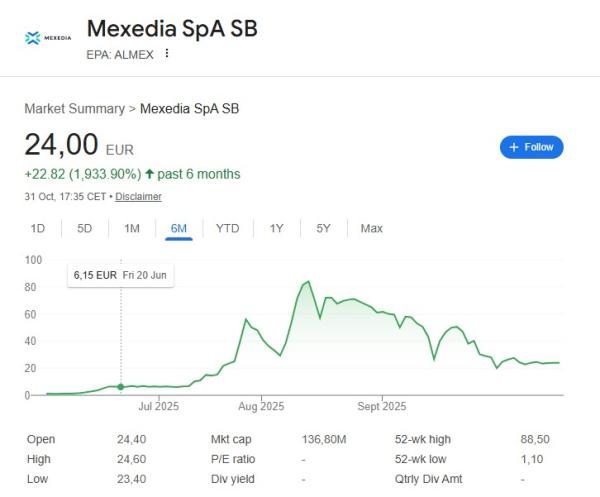The width and height of the screenshot is (600, 497).
Task: View the 1Y price history
Action: point(277,228)
